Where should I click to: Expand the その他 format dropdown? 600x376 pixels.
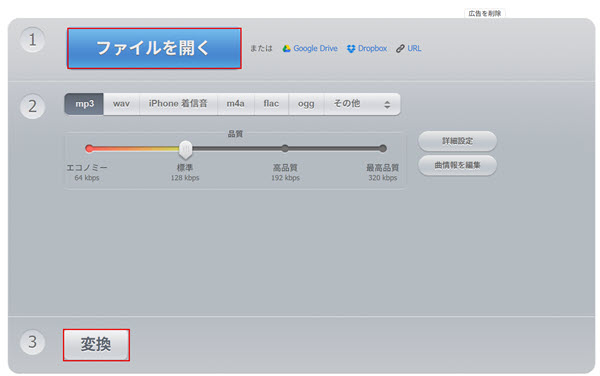tap(362, 104)
